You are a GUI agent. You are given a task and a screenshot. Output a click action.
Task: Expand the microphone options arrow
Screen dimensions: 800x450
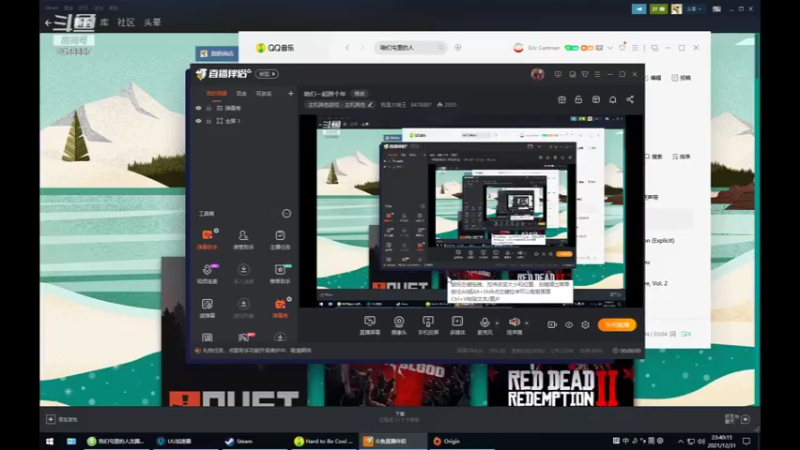[497, 323]
